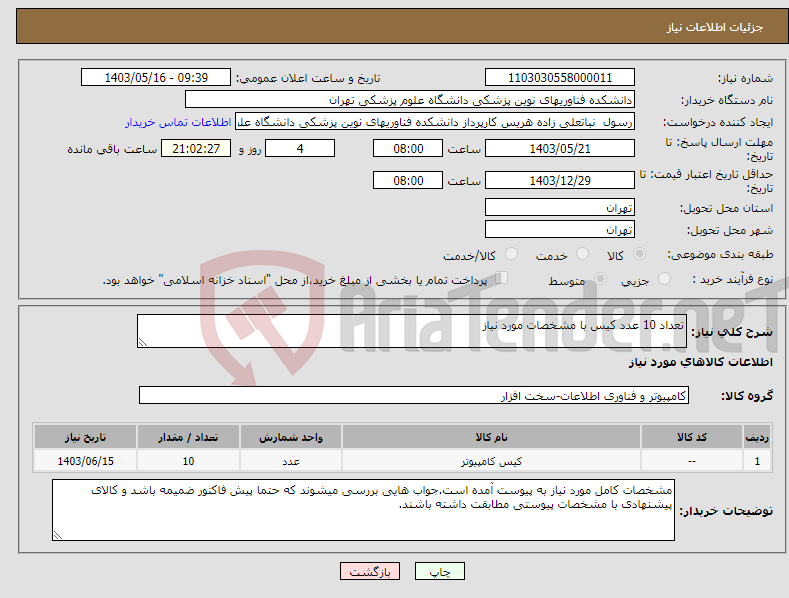This screenshot has width=789, height=598.
Task: Click the resize handle of description textarea
Action: pyautogui.click(x=143, y=342)
